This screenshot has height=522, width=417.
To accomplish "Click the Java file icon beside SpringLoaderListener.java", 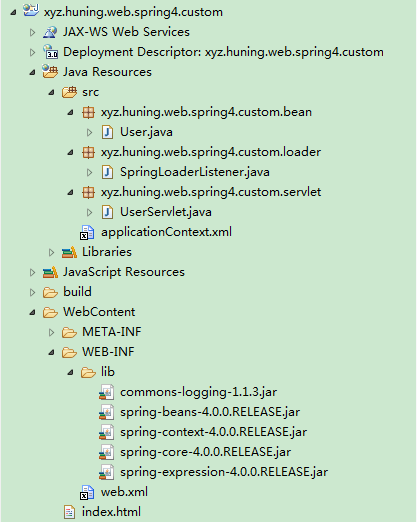I will click(107, 172).
